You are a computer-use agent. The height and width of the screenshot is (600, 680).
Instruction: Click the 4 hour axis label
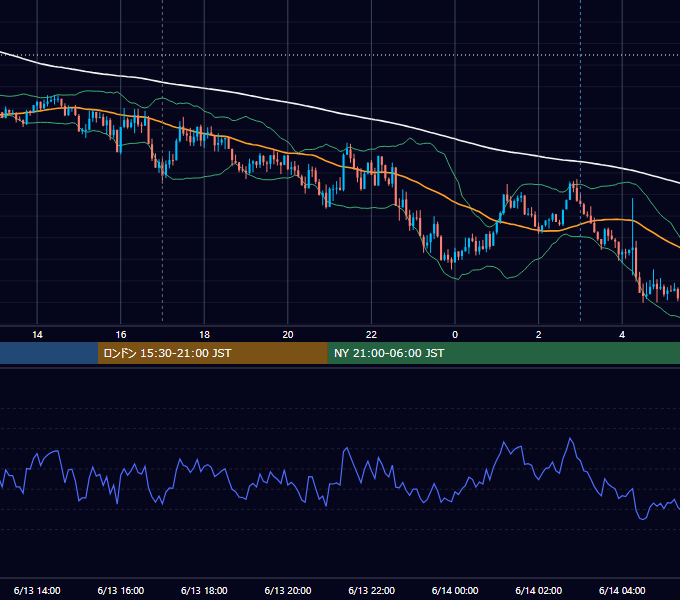click(622, 335)
